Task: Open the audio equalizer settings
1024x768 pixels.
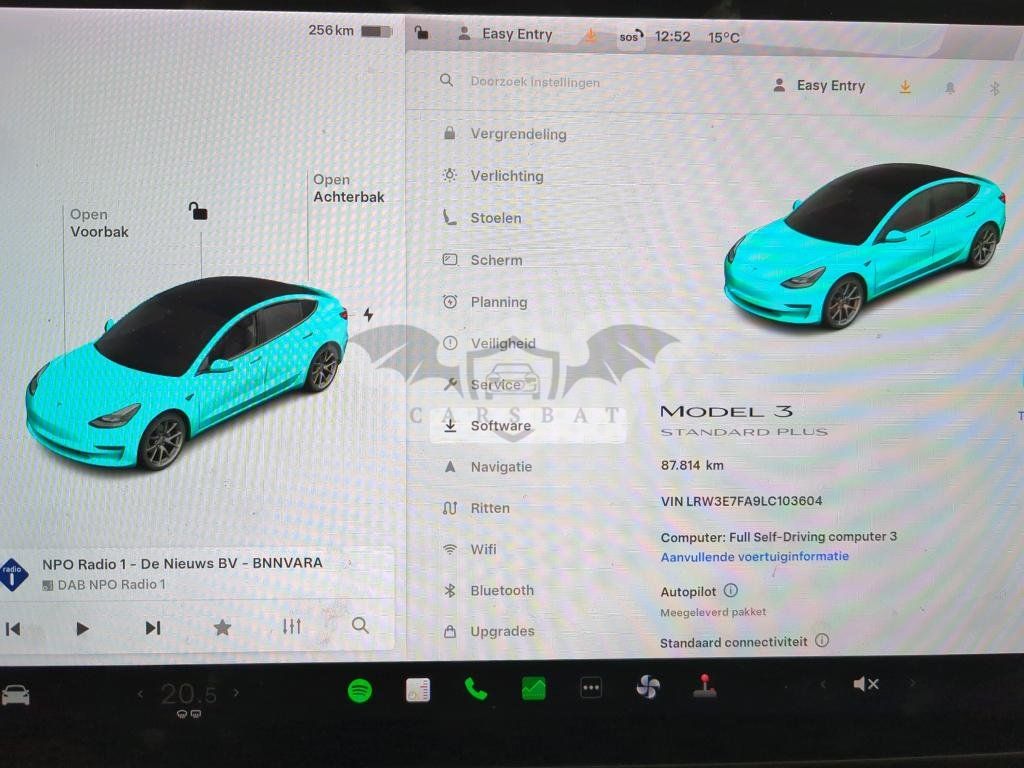Action: [292, 627]
